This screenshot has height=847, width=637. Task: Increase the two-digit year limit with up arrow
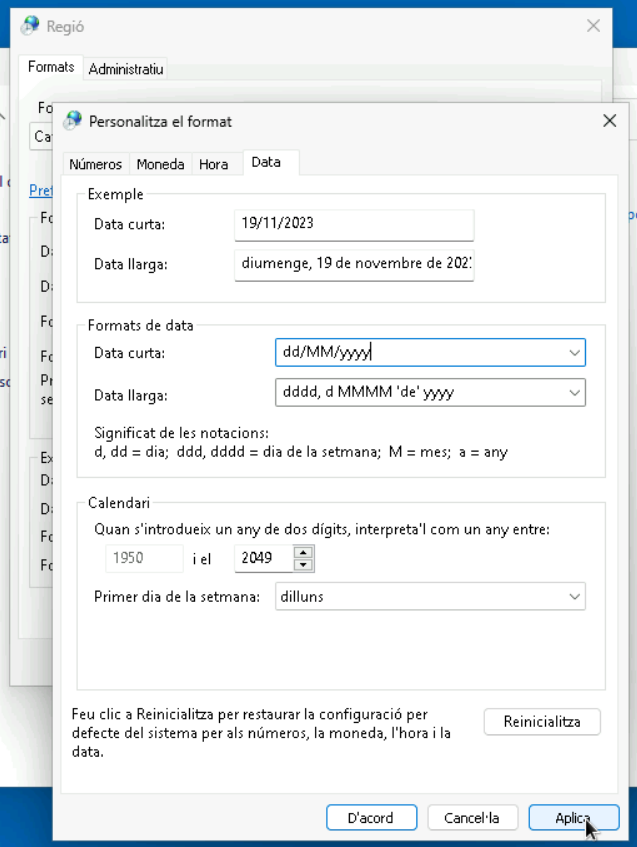304,553
